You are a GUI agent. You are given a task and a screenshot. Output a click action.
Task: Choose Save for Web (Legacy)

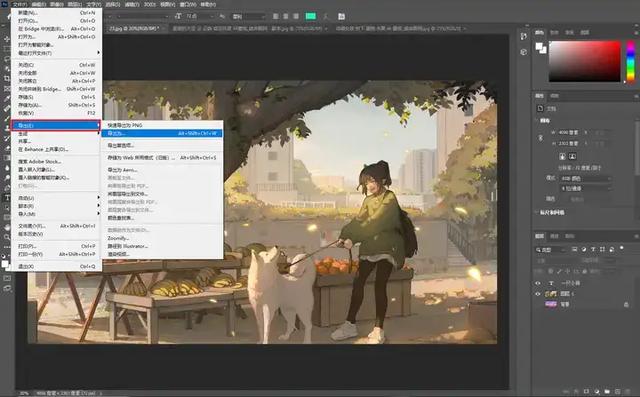[x=162, y=157]
